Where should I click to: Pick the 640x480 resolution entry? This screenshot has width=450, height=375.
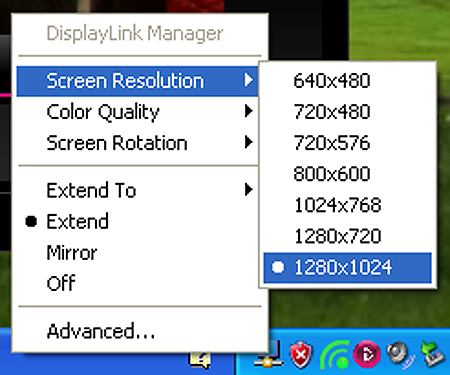point(347,81)
